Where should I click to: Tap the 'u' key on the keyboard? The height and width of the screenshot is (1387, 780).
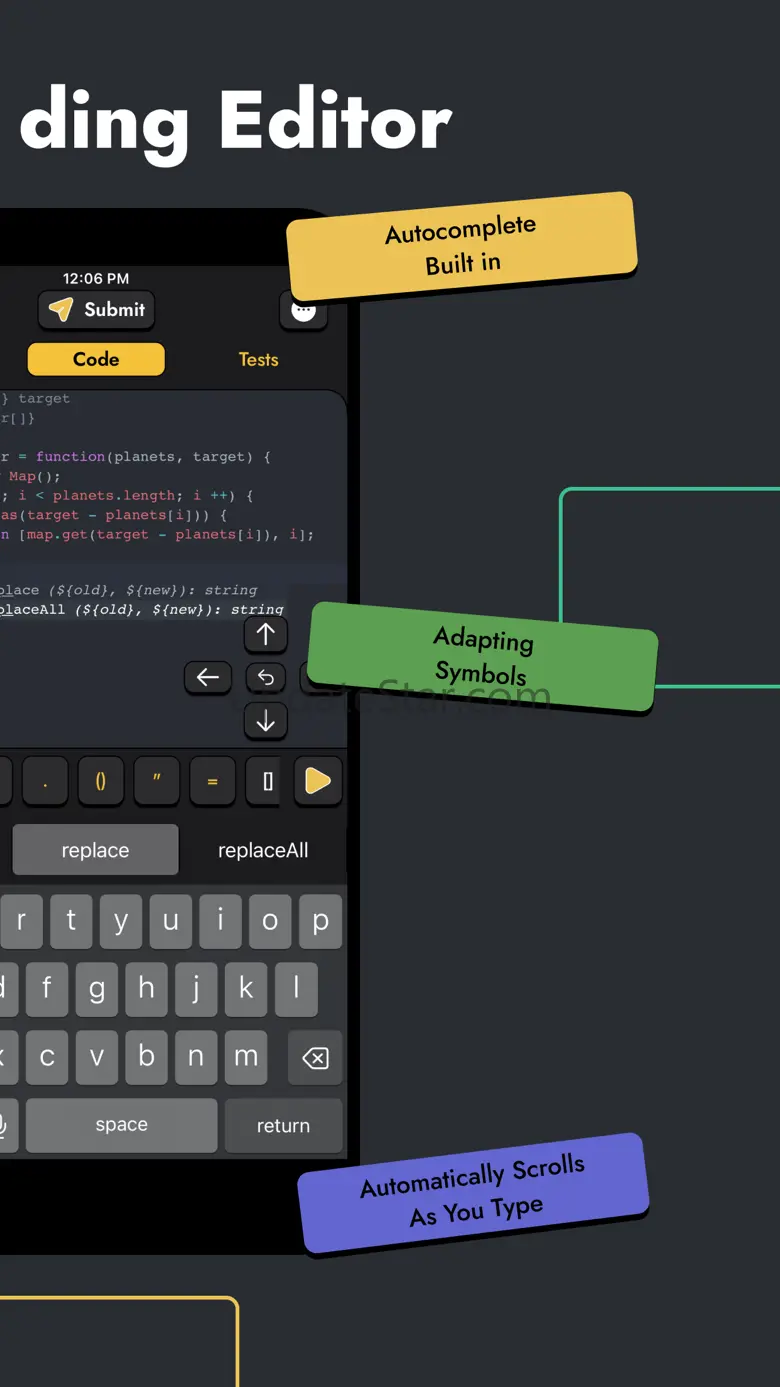pos(171,920)
